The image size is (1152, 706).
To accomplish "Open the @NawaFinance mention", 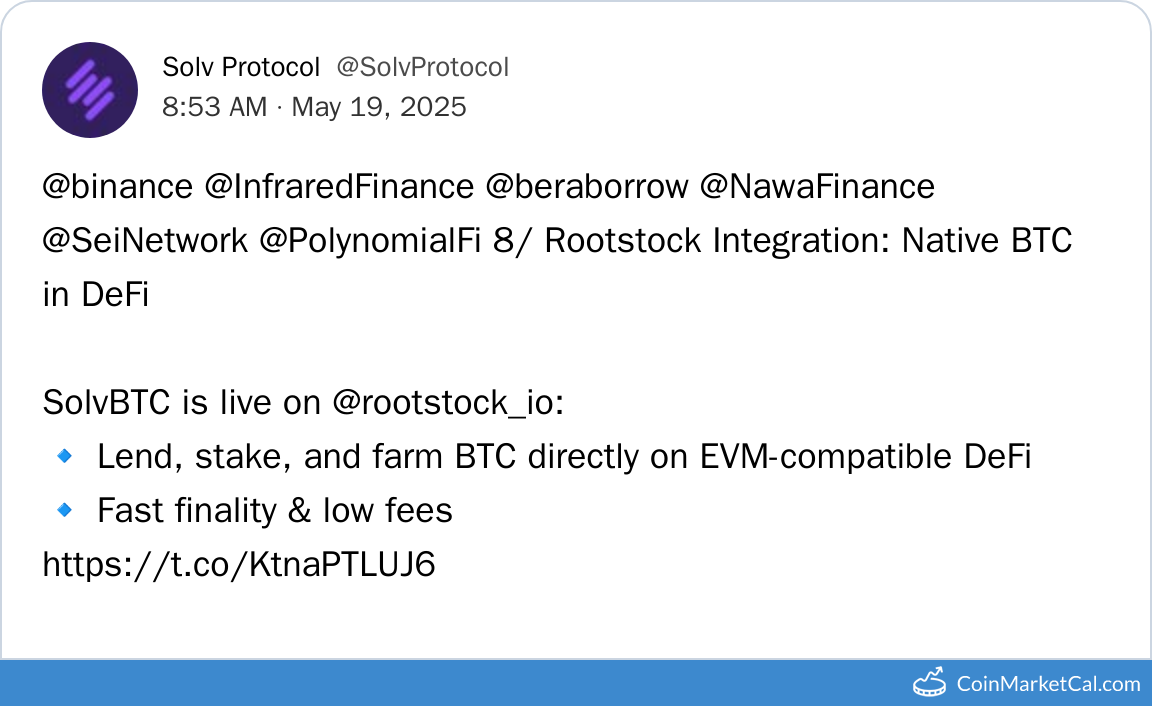I will coord(817,186).
